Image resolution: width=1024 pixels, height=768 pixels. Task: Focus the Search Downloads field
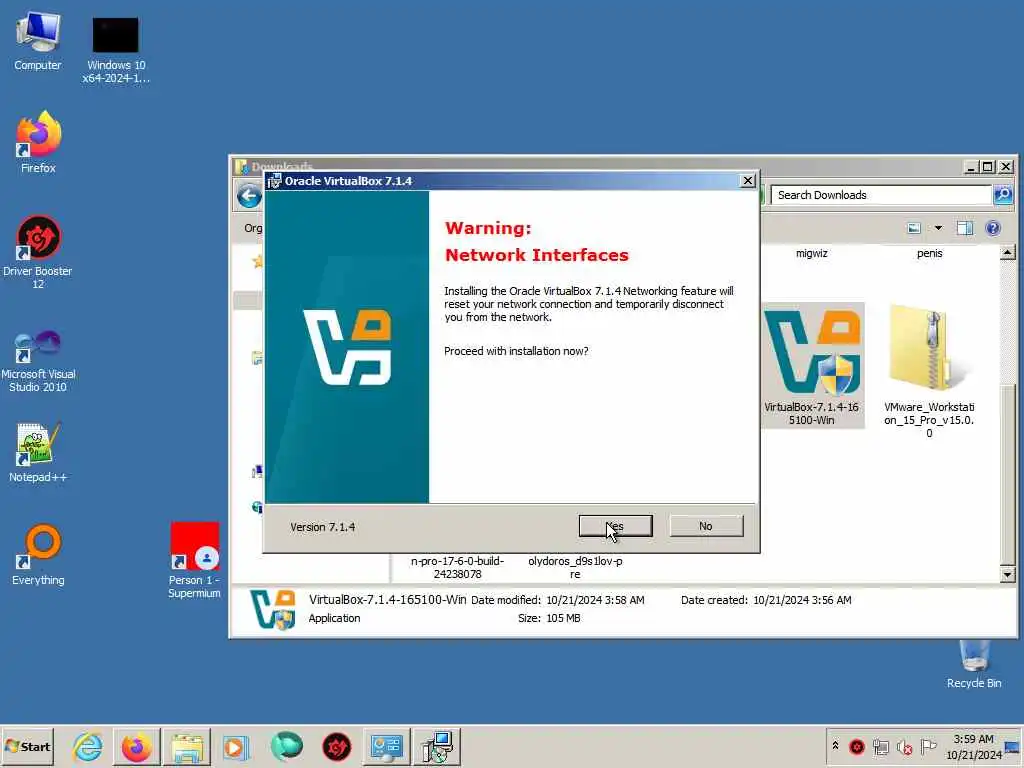(880, 195)
